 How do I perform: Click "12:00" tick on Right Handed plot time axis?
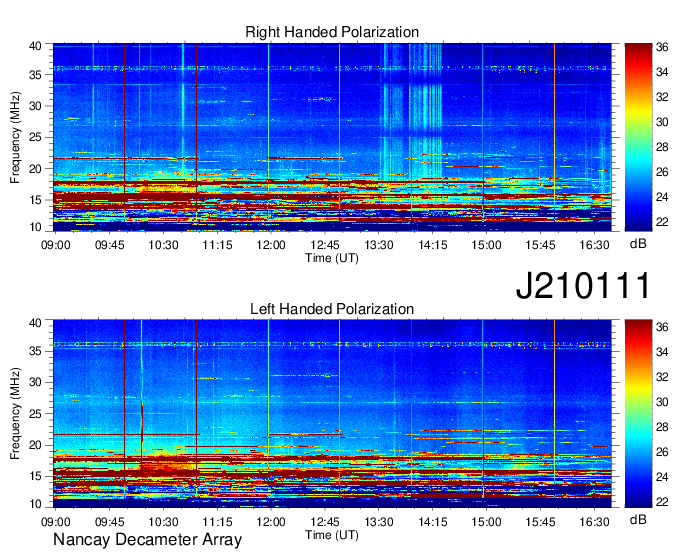(x=271, y=245)
